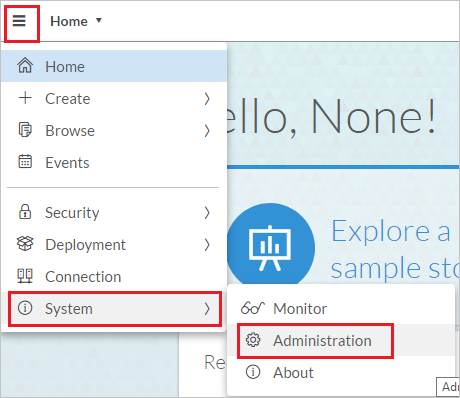This screenshot has height=398, width=460.
Task: Click the documents icon beside Browse
Action: click(x=25, y=130)
